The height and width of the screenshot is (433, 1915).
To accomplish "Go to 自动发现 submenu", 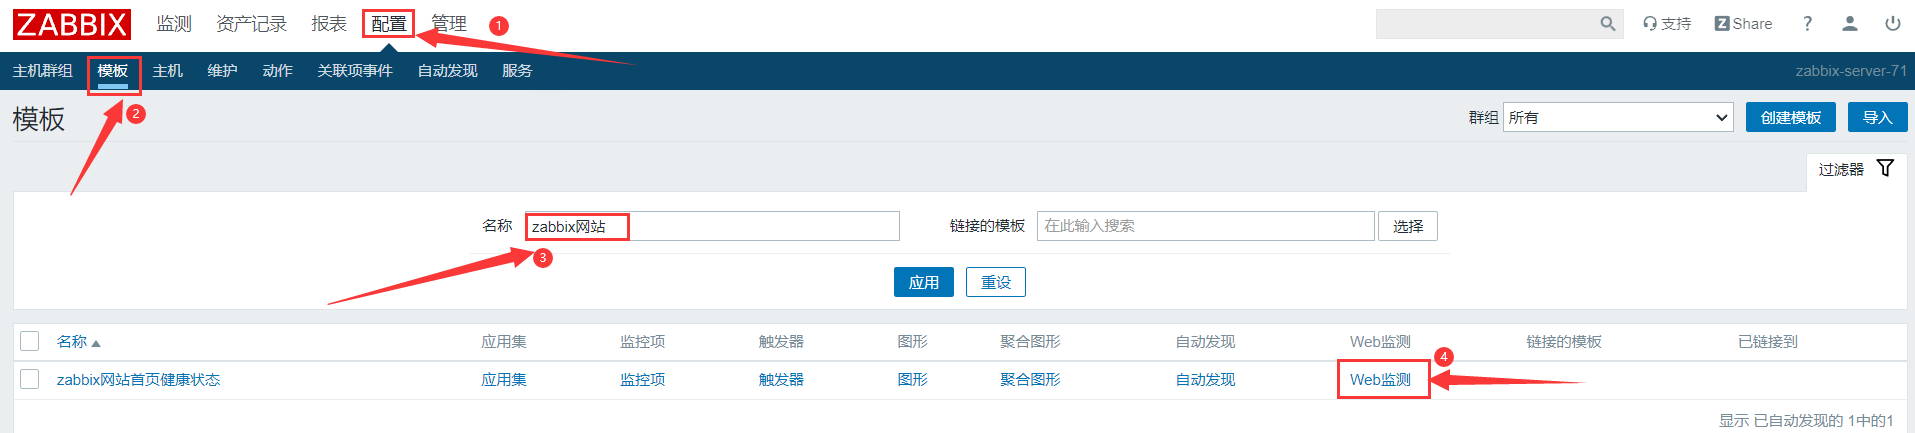I will pyautogui.click(x=447, y=71).
